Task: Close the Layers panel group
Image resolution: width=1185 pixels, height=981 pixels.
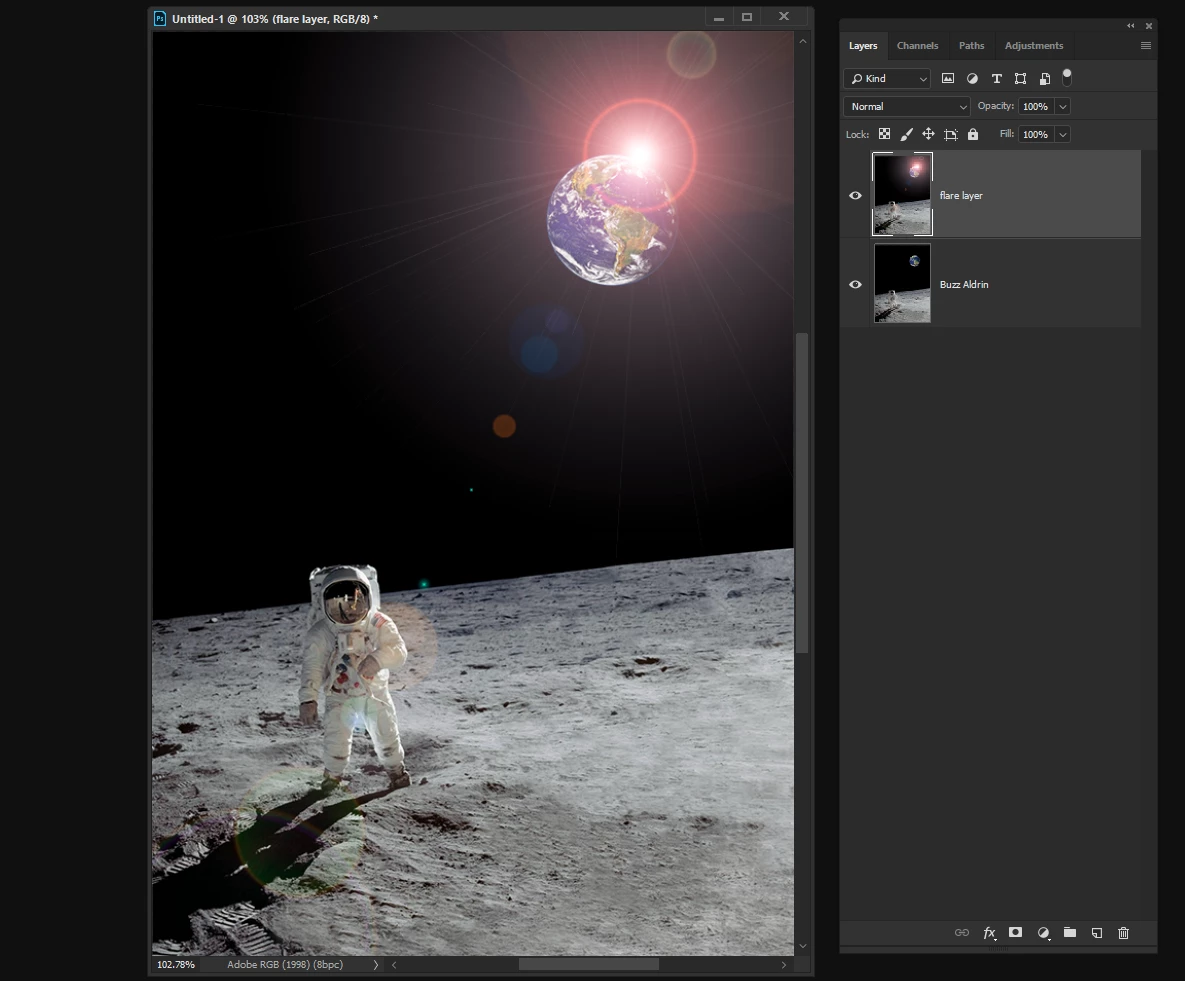Action: [1149, 26]
